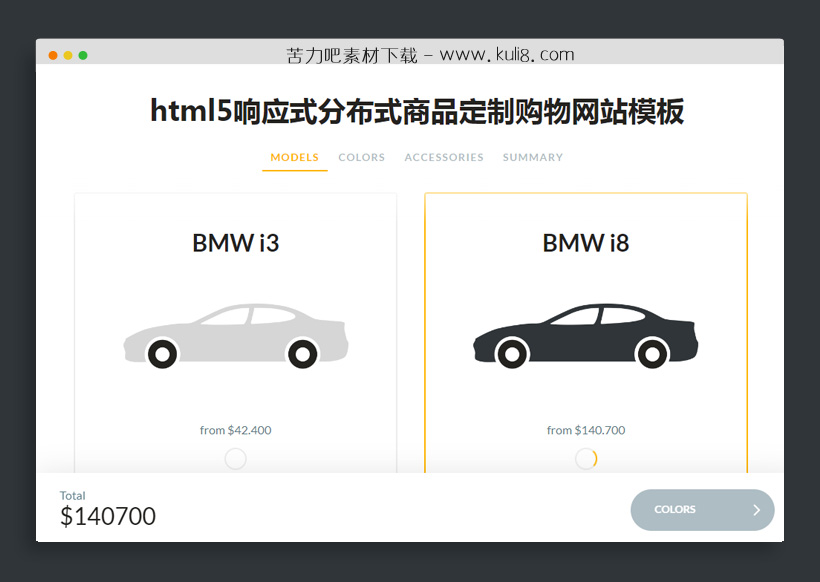Switch to the COLORS tab in navigation
Viewport: 820px width, 582px height.
tap(361, 157)
